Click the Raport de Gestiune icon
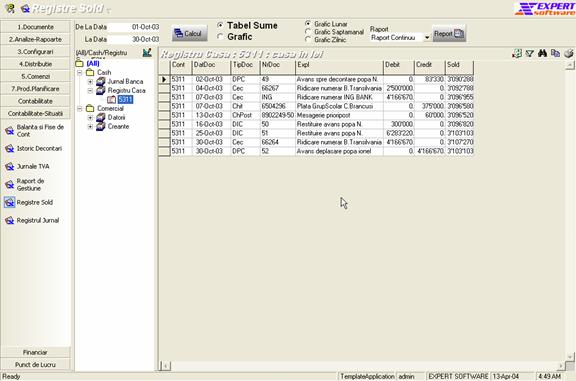Image resolution: width=576 pixels, height=381 pixels. pos(10,185)
